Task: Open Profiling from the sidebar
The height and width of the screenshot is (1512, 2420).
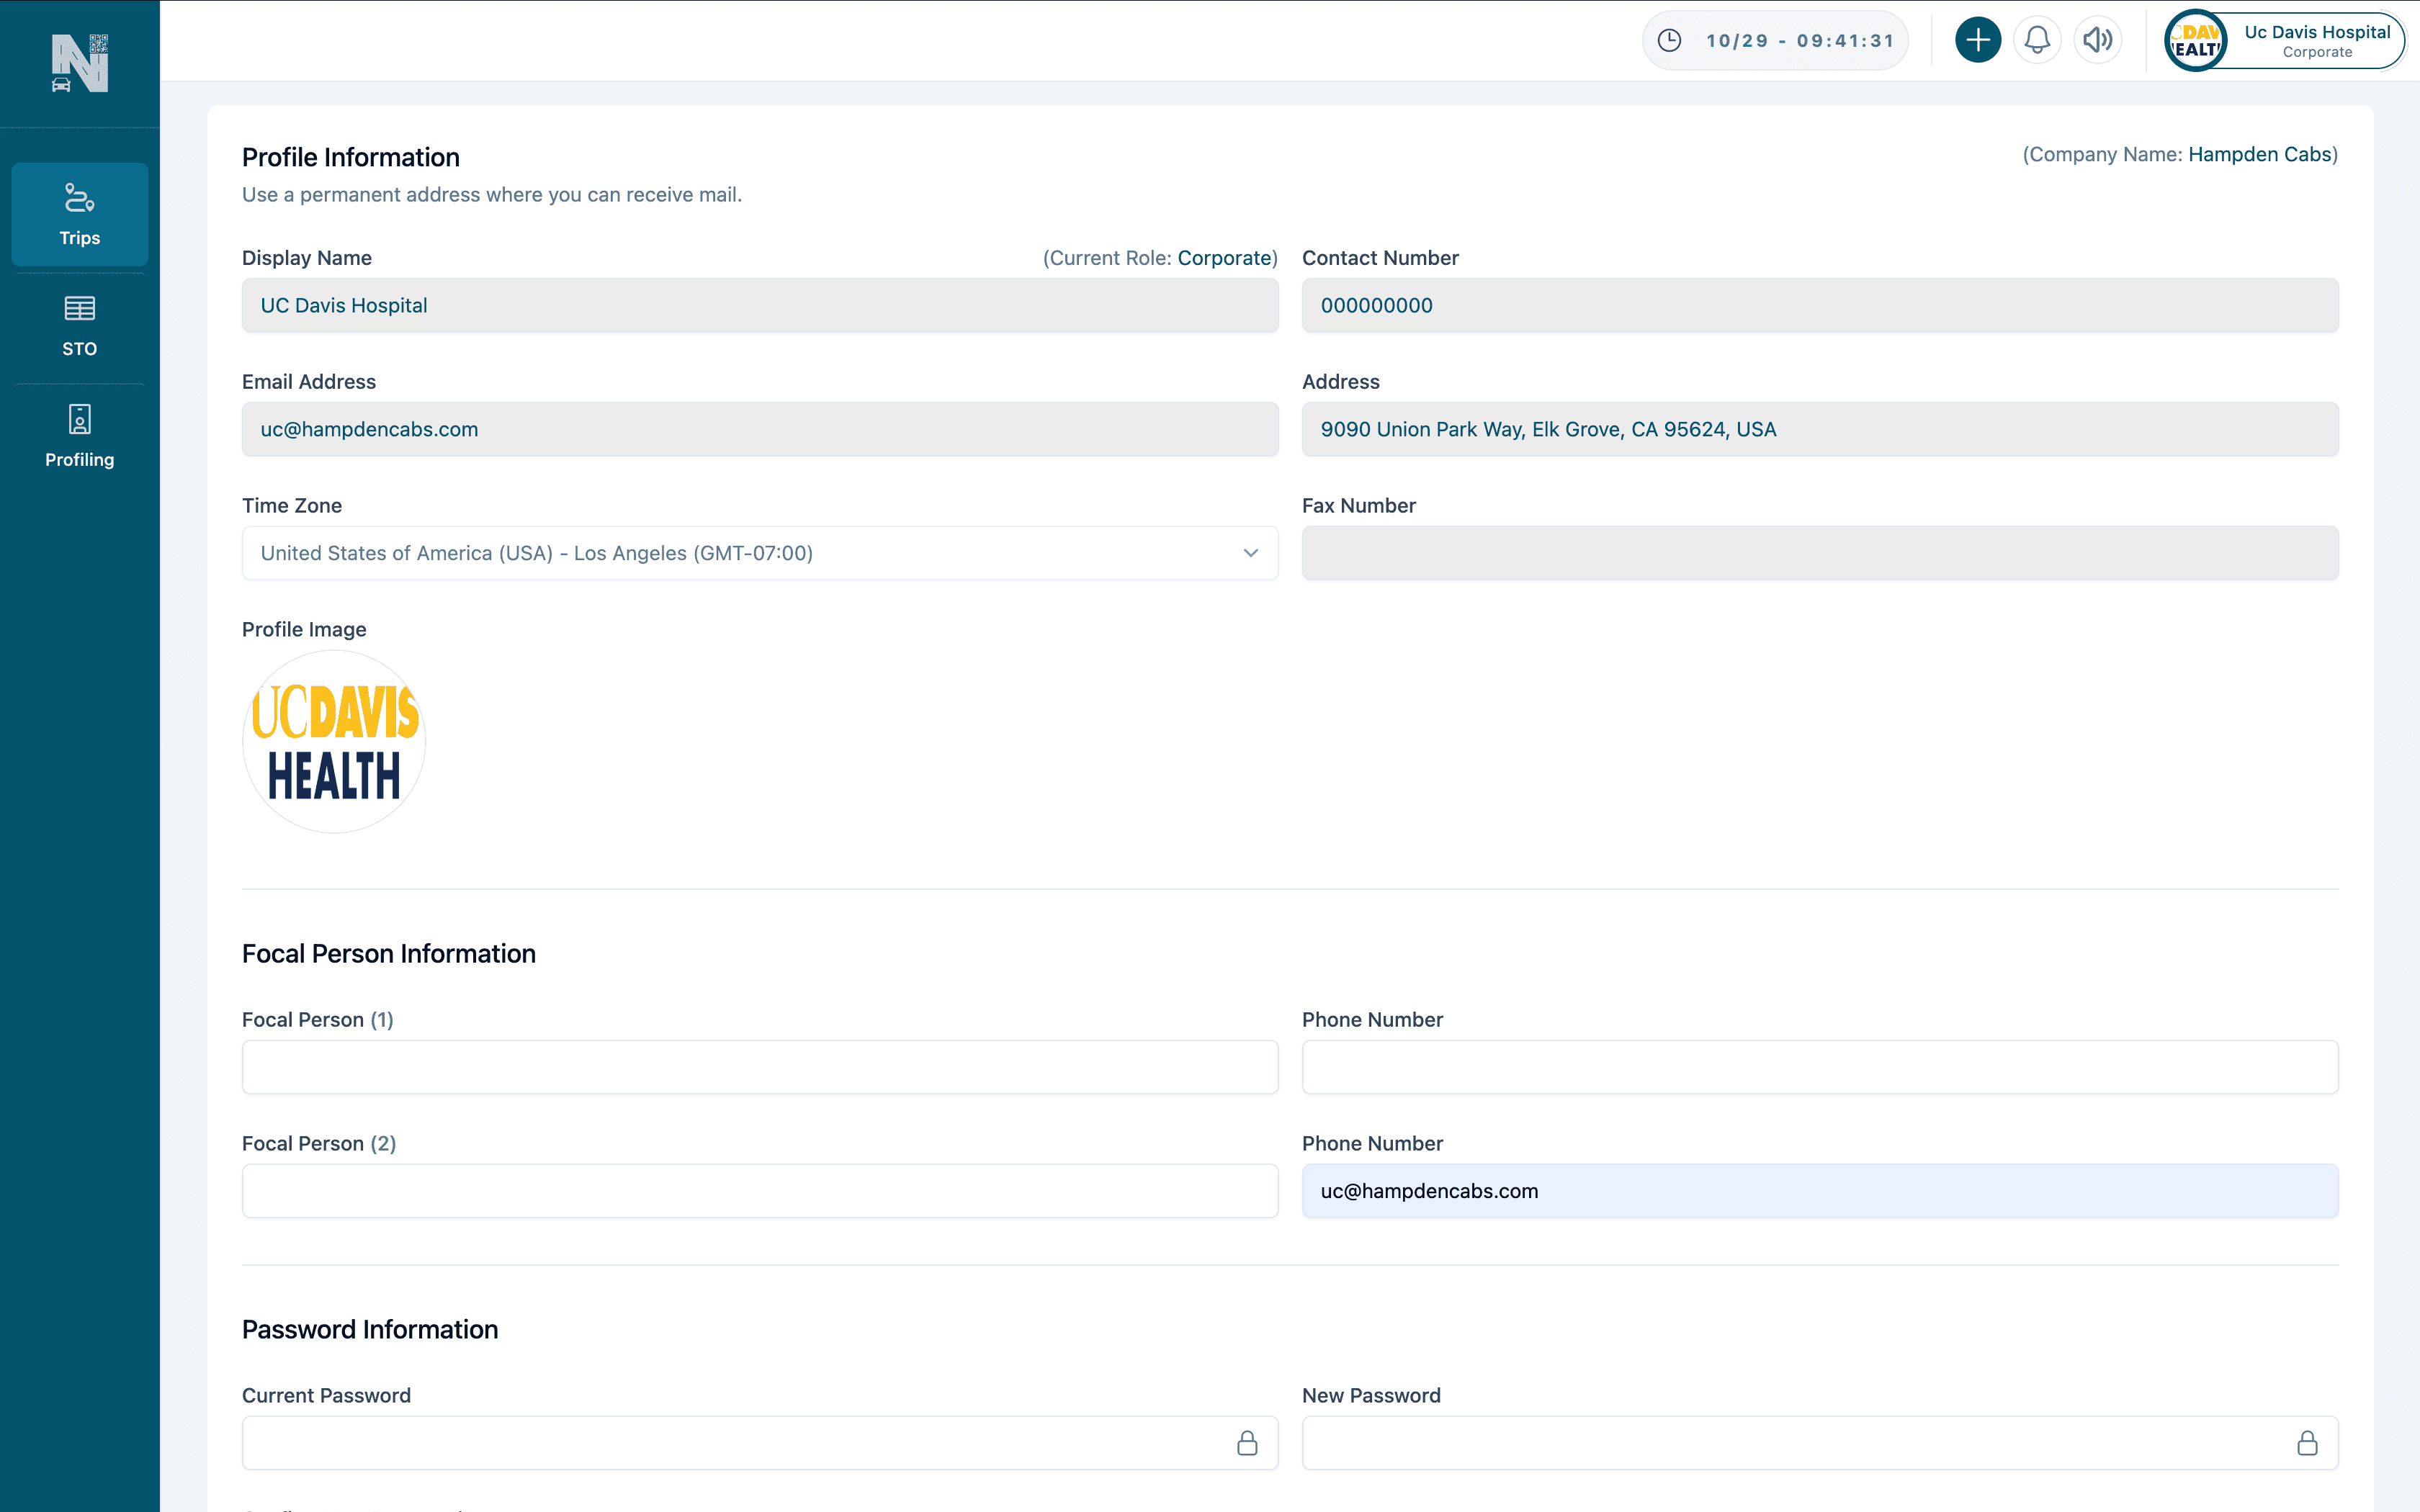Action: point(80,437)
